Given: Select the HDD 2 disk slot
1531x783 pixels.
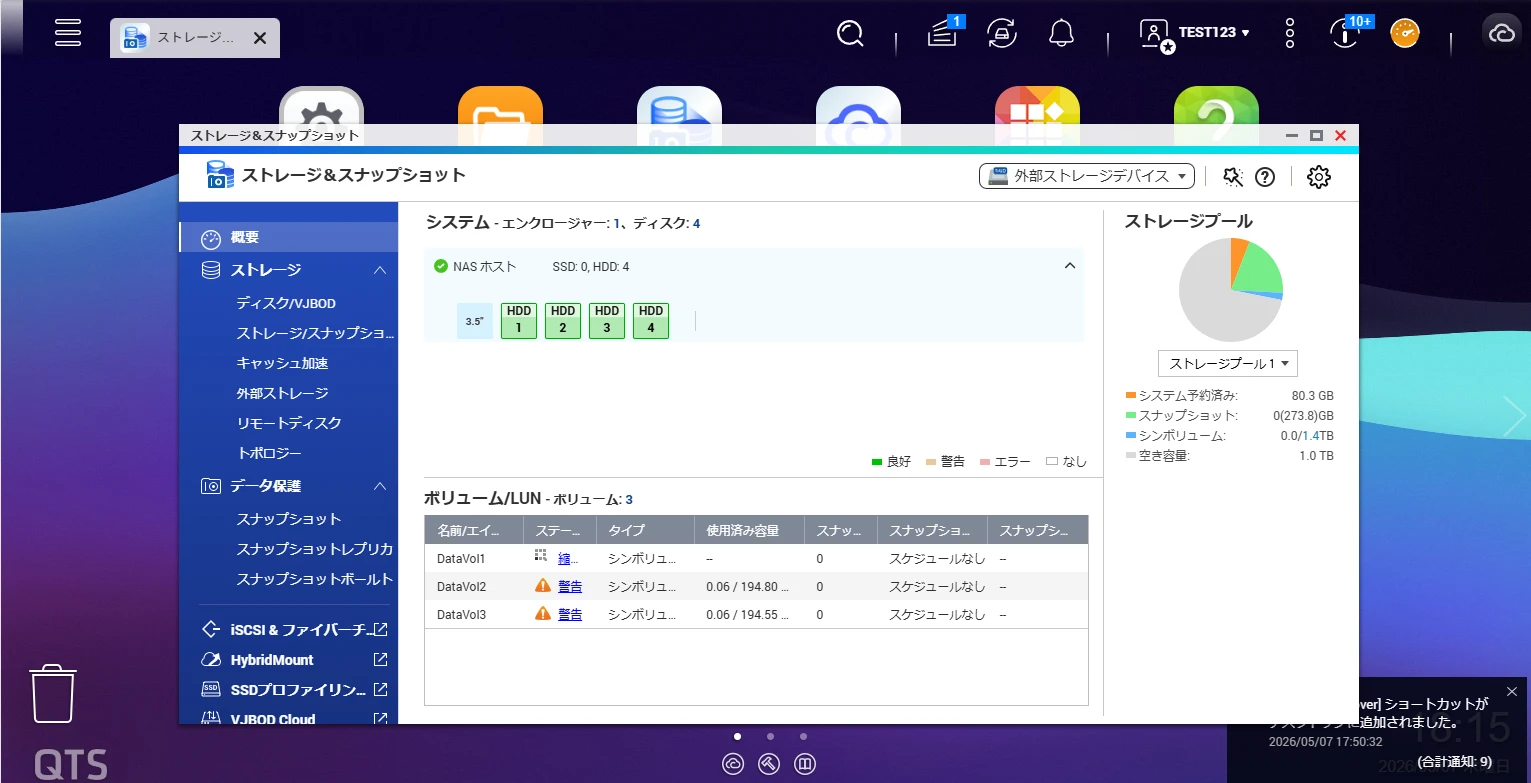Looking at the screenshot, I should tap(563, 321).
